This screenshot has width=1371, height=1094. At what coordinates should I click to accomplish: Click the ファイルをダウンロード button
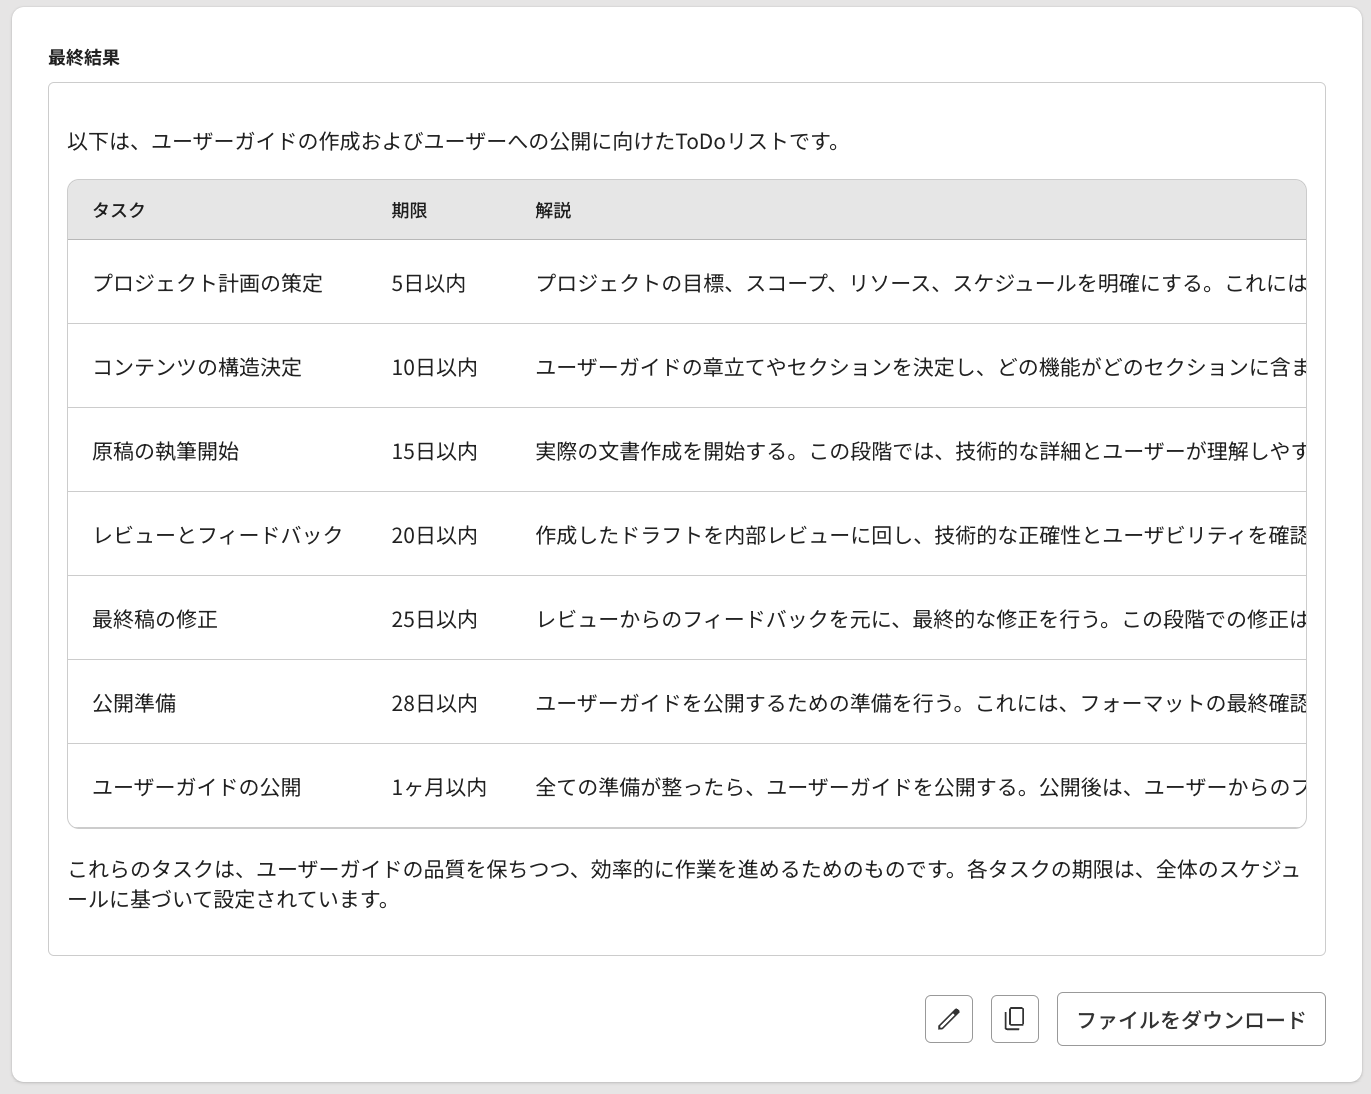(x=1190, y=1019)
